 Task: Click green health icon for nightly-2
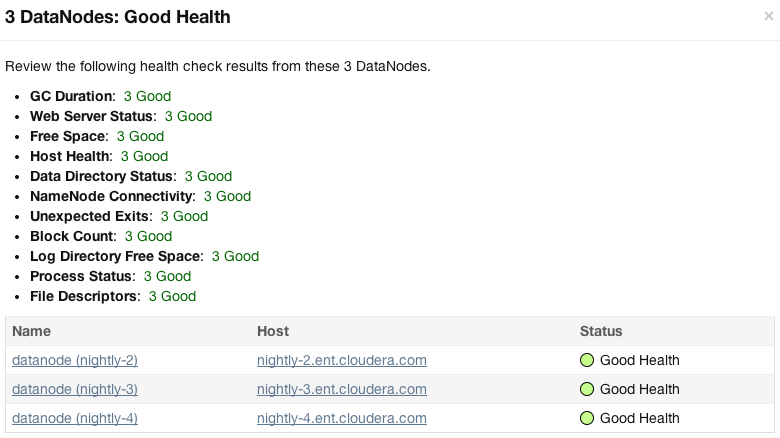point(587,360)
